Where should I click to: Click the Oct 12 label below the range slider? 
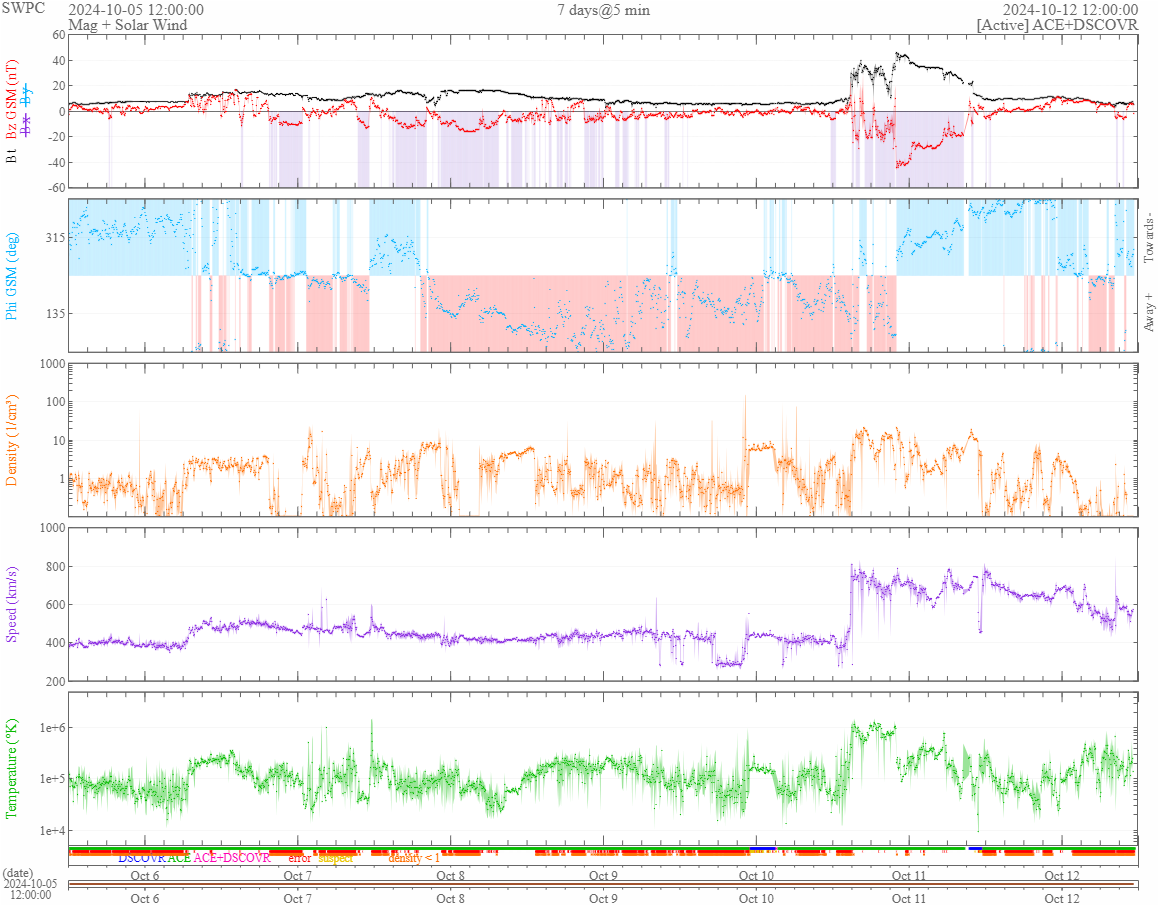[1062, 898]
